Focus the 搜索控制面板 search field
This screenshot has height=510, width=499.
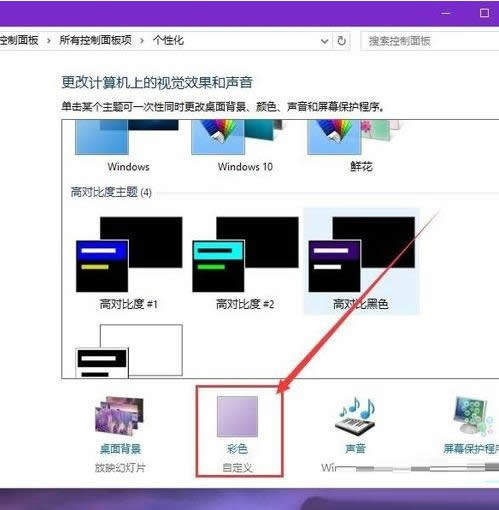[x=430, y=41]
